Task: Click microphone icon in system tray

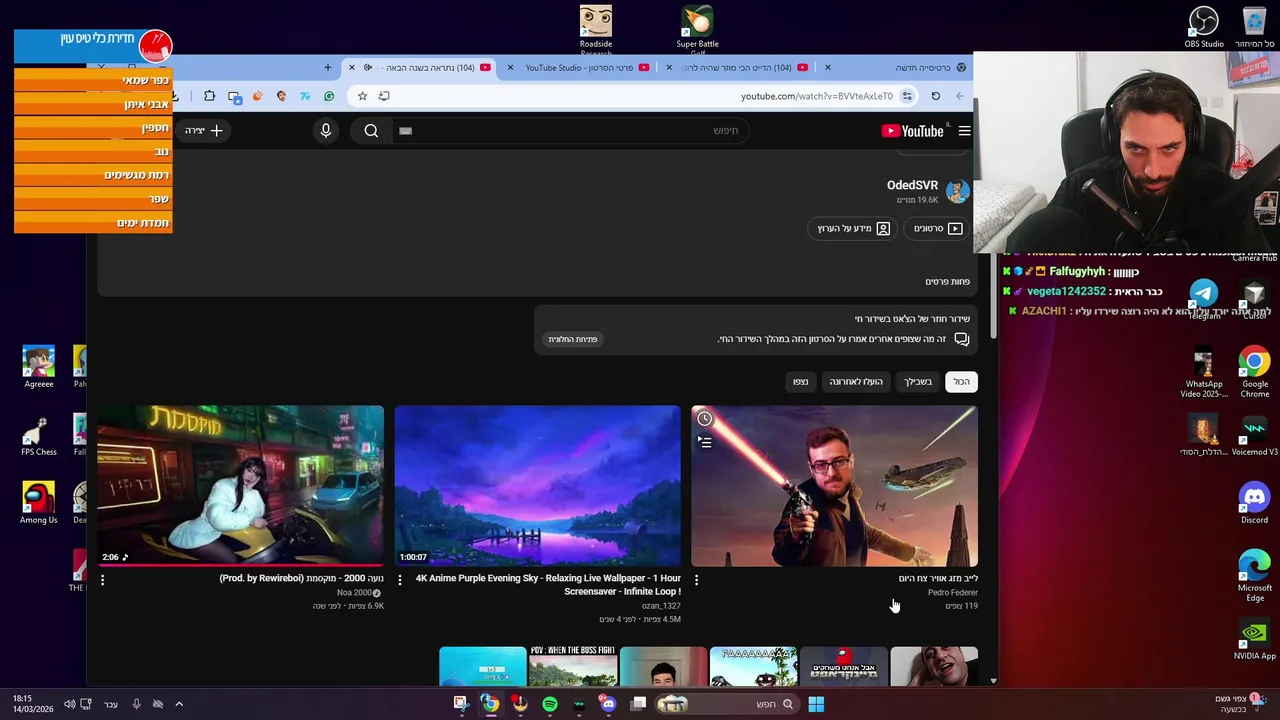Action: (136, 704)
